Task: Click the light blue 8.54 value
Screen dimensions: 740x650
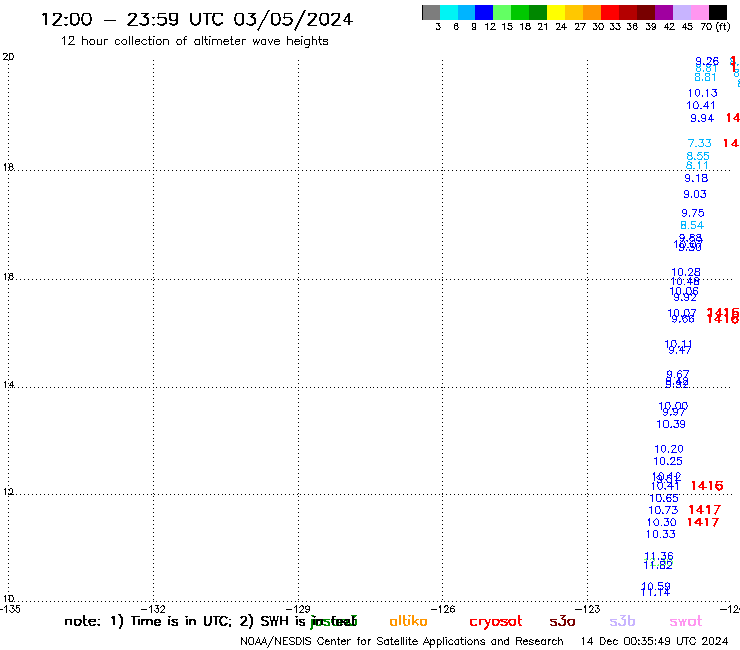Action: pyautogui.click(x=692, y=225)
